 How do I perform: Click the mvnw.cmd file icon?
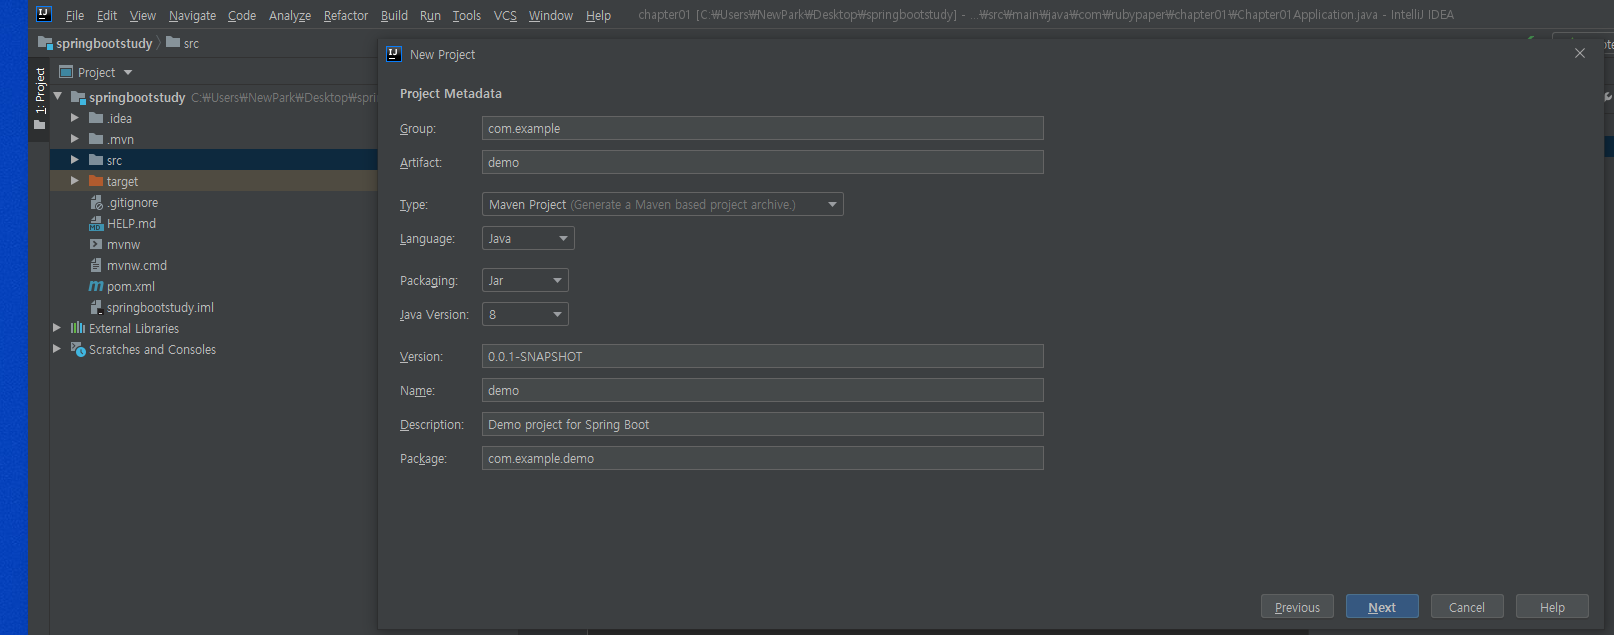96,265
